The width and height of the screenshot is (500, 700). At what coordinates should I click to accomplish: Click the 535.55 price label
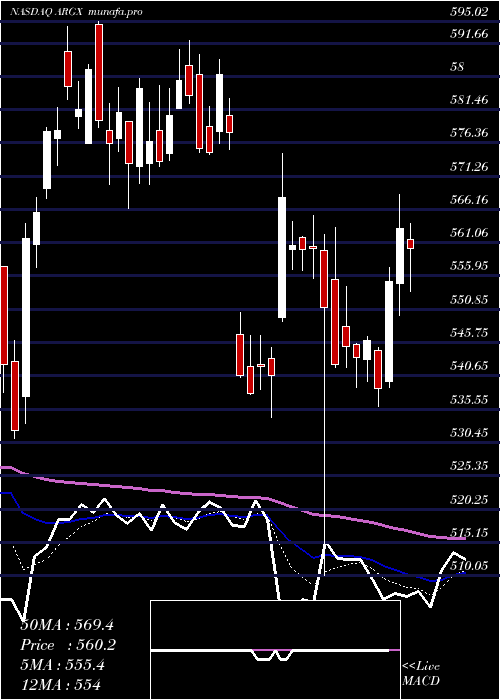click(x=468, y=399)
